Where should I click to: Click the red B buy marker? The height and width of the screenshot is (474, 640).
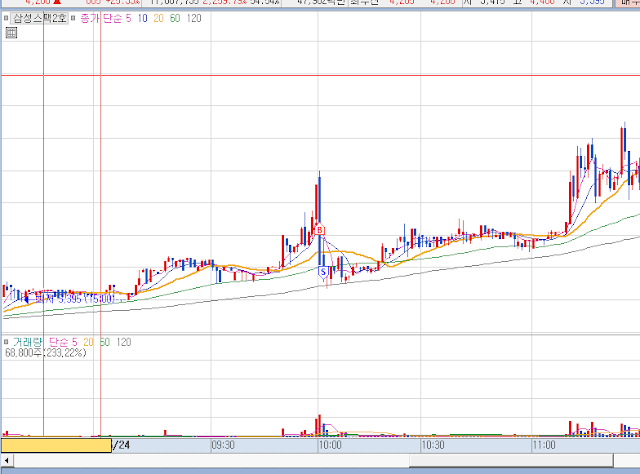(x=320, y=230)
